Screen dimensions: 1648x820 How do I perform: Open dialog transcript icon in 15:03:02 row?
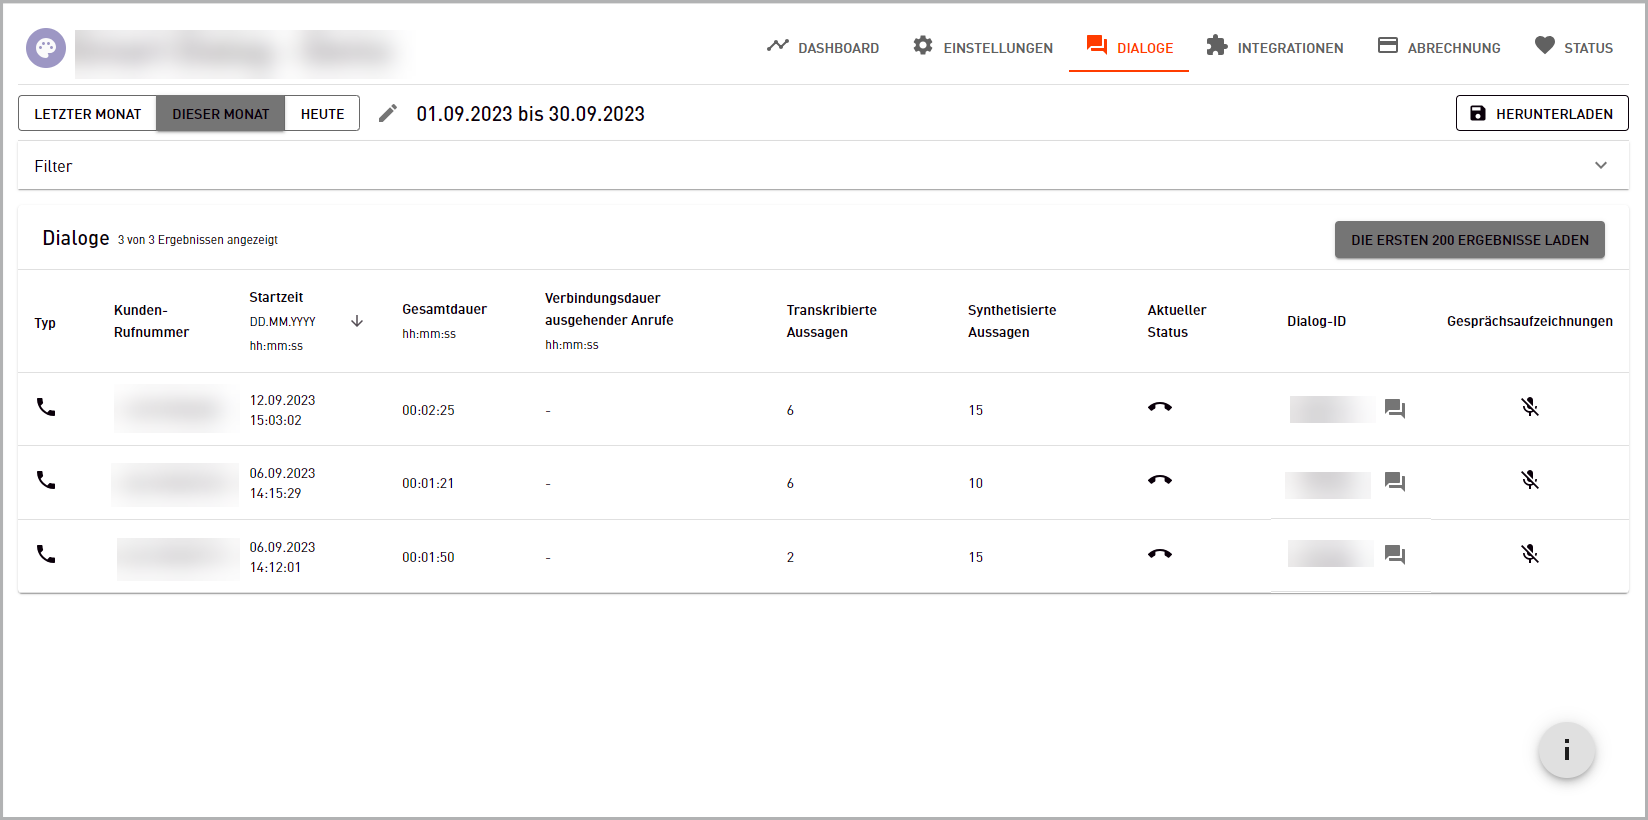[1395, 408]
